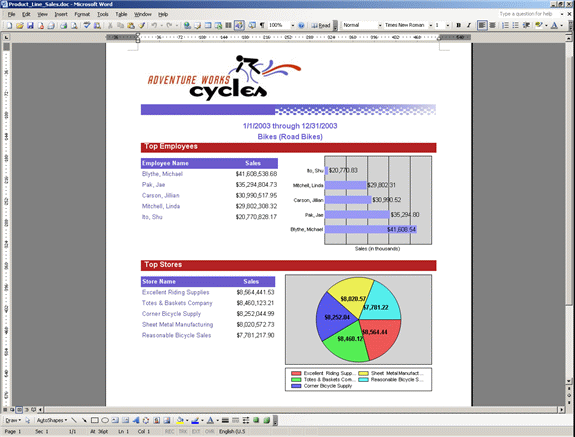575x437 pixels.
Task: Click the Totes & Baskets Company link
Action: (177, 303)
